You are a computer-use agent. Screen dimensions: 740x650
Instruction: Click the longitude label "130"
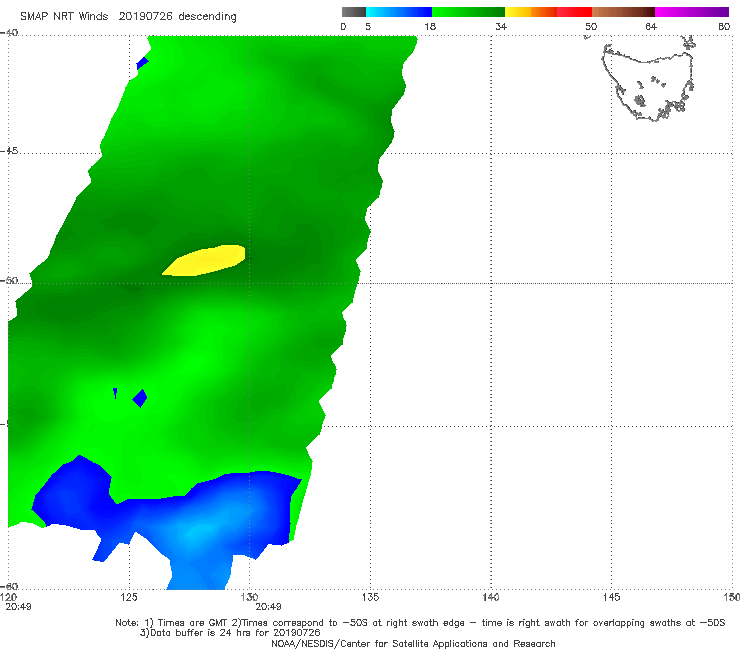click(x=249, y=597)
